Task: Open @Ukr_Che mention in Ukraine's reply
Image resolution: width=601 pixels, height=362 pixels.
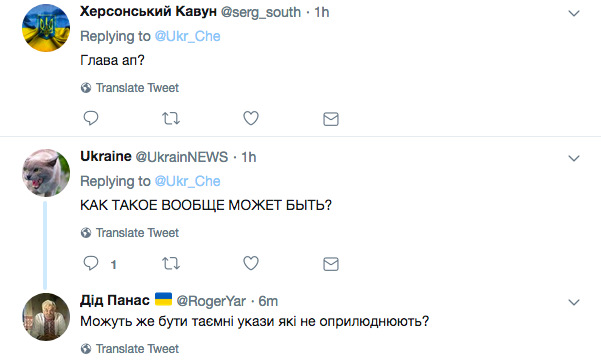Action: pos(187,181)
